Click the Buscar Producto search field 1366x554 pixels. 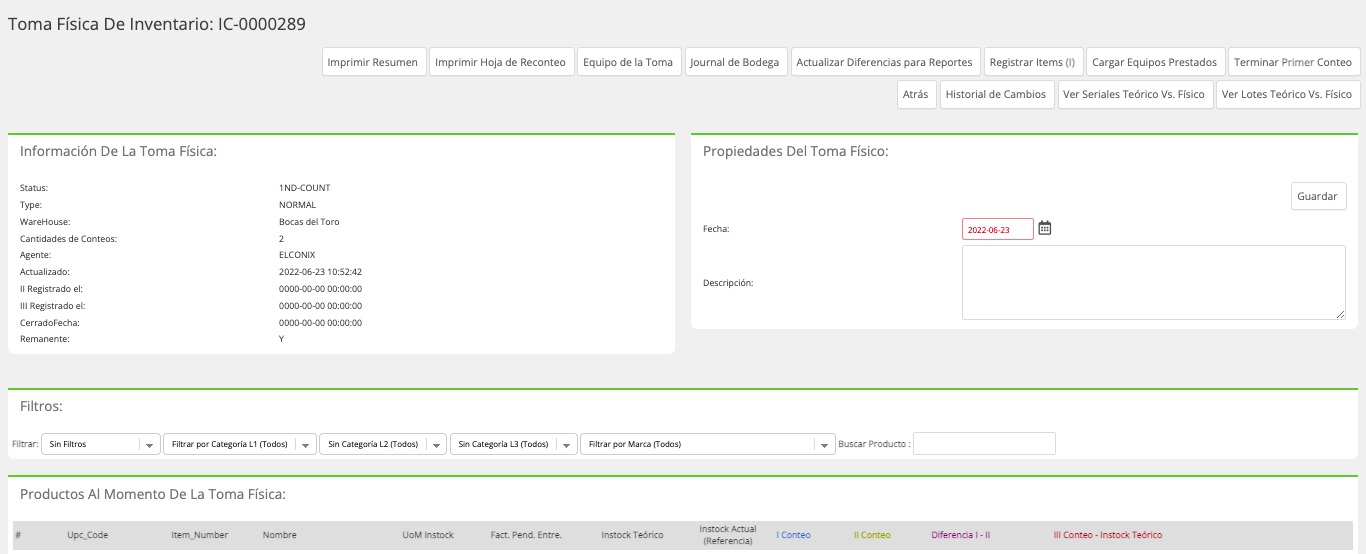[x=984, y=444]
